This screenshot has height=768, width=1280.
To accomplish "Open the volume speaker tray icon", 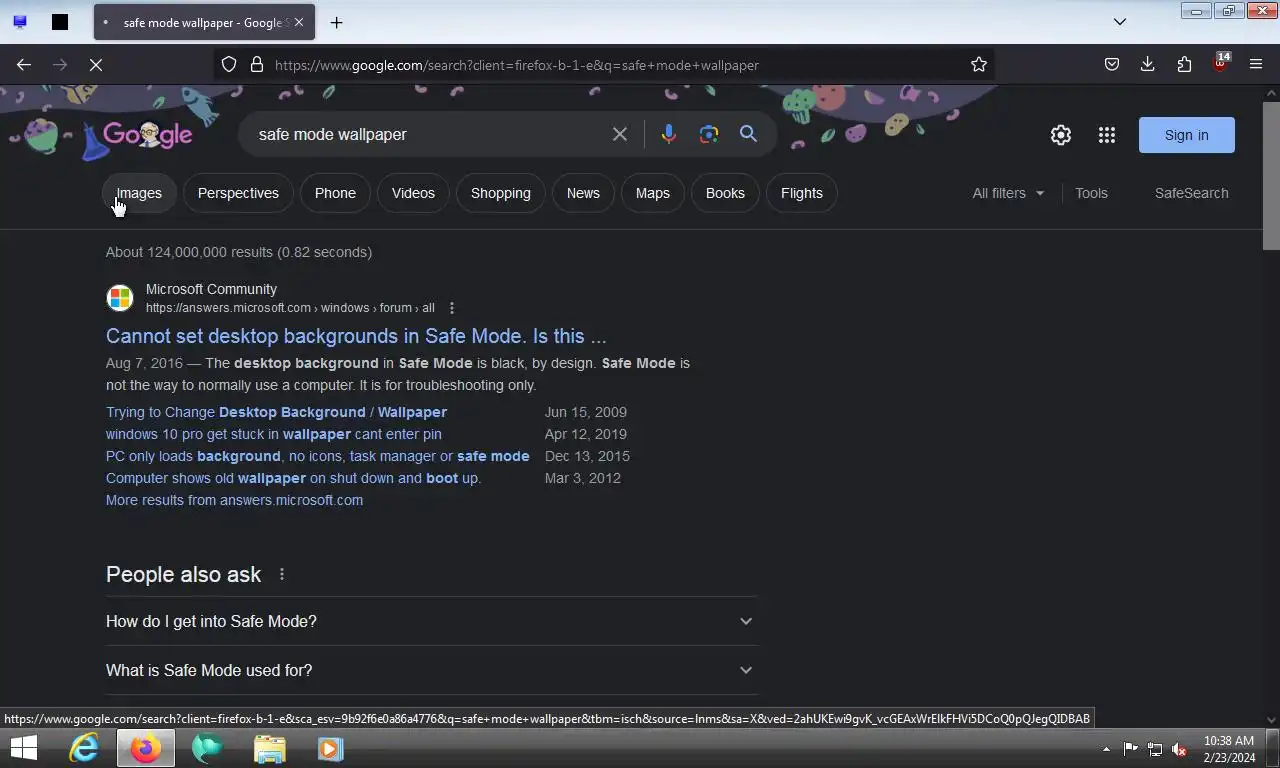I will click(1179, 749).
